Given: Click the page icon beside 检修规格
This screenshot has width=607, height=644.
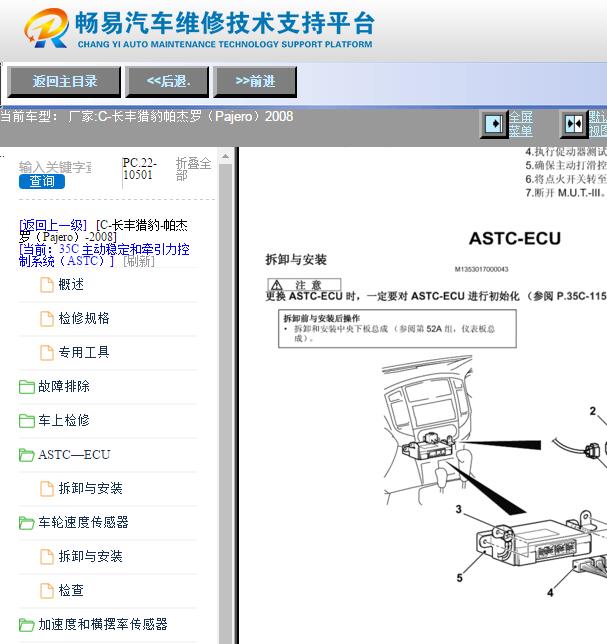Looking at the screenshot, I should pyautogui.click(x=46, y=319).
